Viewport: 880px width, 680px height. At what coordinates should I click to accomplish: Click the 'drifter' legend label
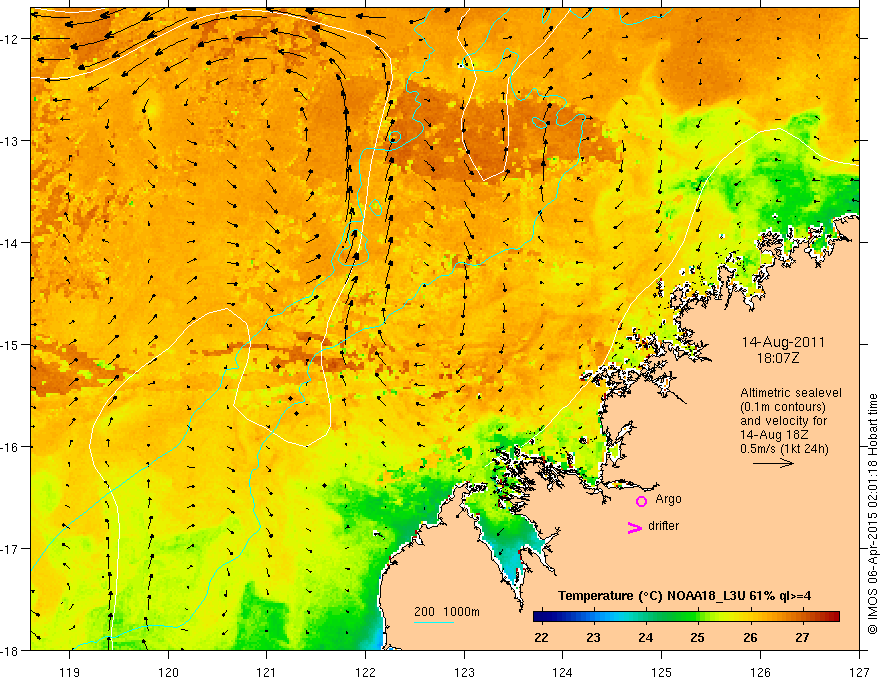pos(663,526)
